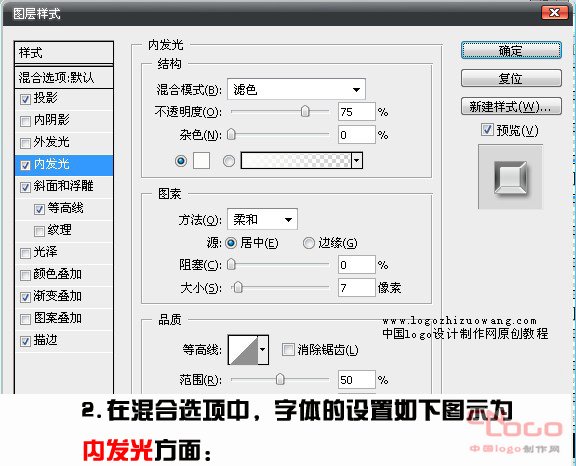Enable the 内阴影 checkbox
This screenshot has height=466, width=576.
pos(25,121)
